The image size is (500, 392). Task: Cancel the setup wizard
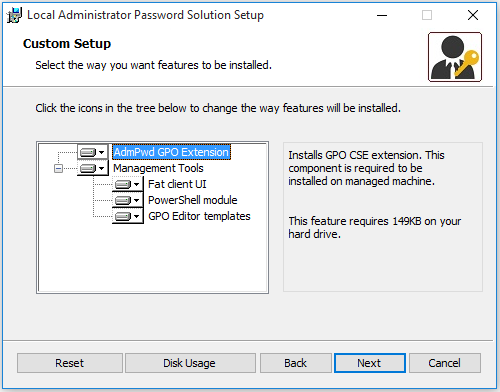(445, 363)
